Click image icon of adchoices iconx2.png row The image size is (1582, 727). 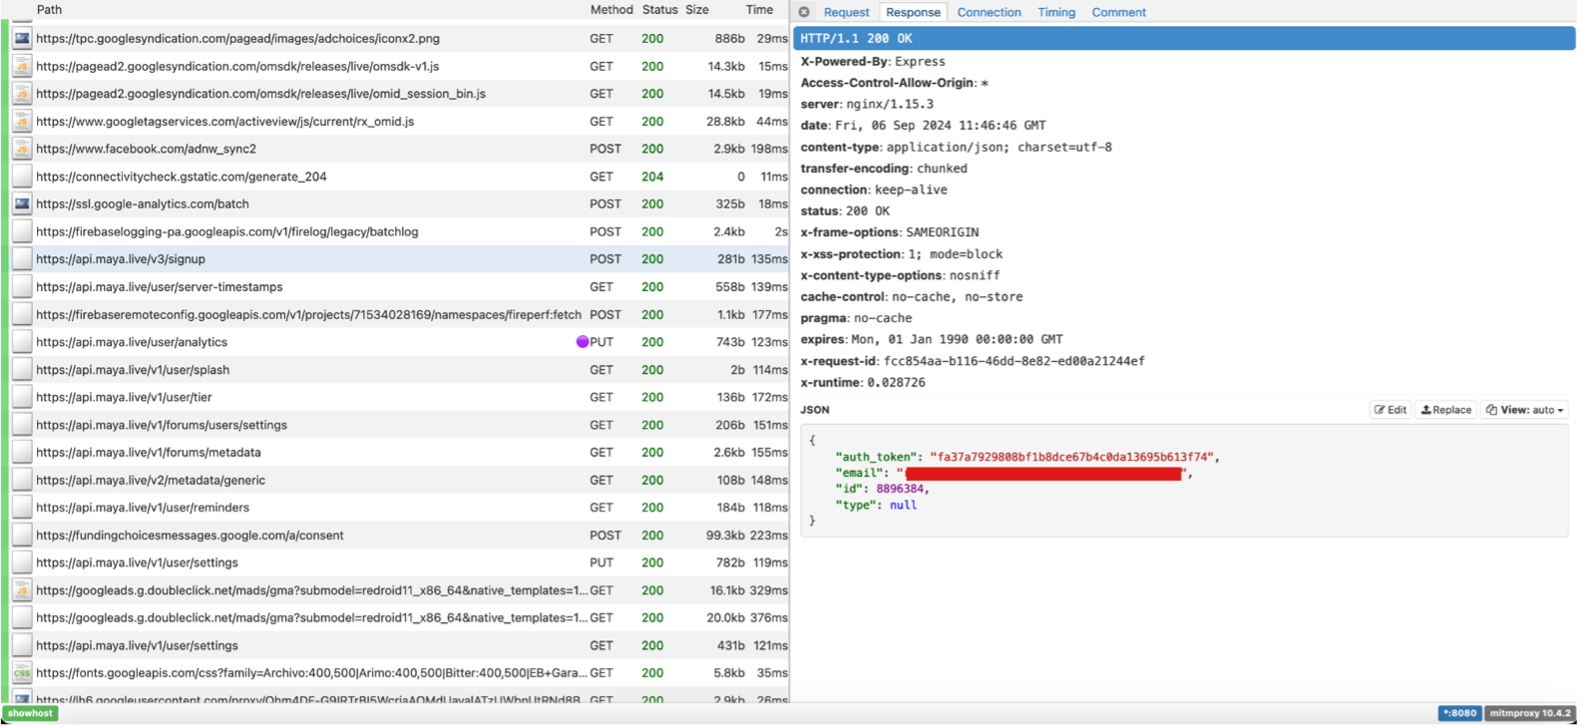tap(22, 39)
